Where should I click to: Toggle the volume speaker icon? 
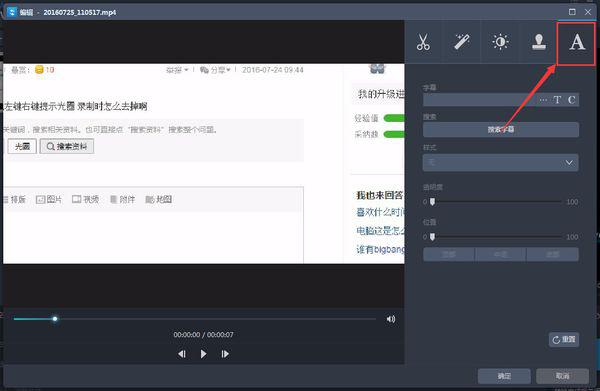click(x=391, y=319)
